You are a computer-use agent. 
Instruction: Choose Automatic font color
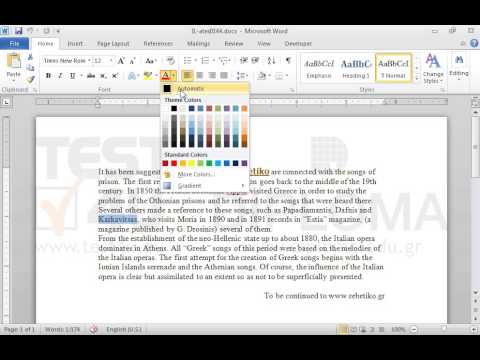coord(204,88)
